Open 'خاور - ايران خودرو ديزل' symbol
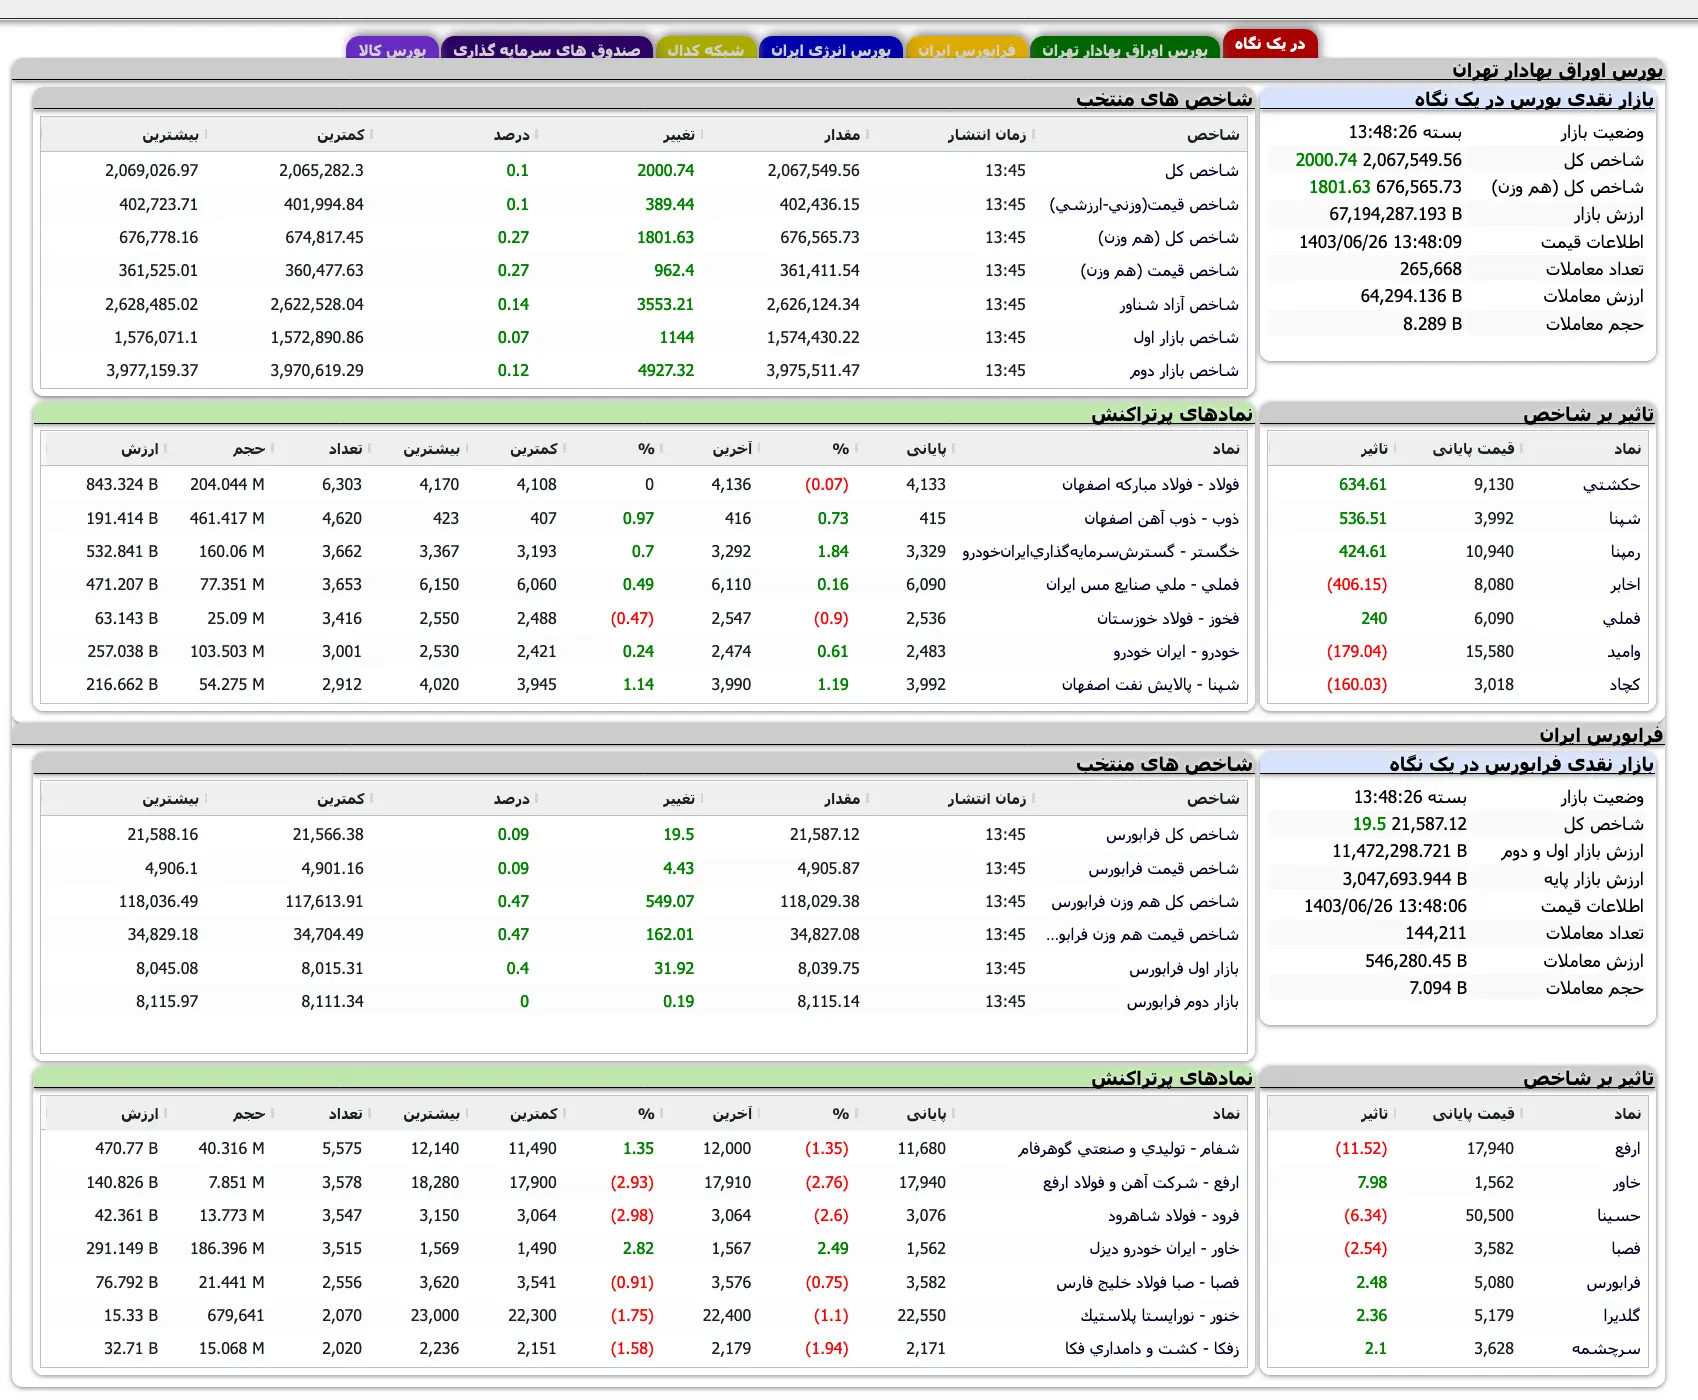The height and width of the screenshot is (1400, 1698). click(1164, 1249)
